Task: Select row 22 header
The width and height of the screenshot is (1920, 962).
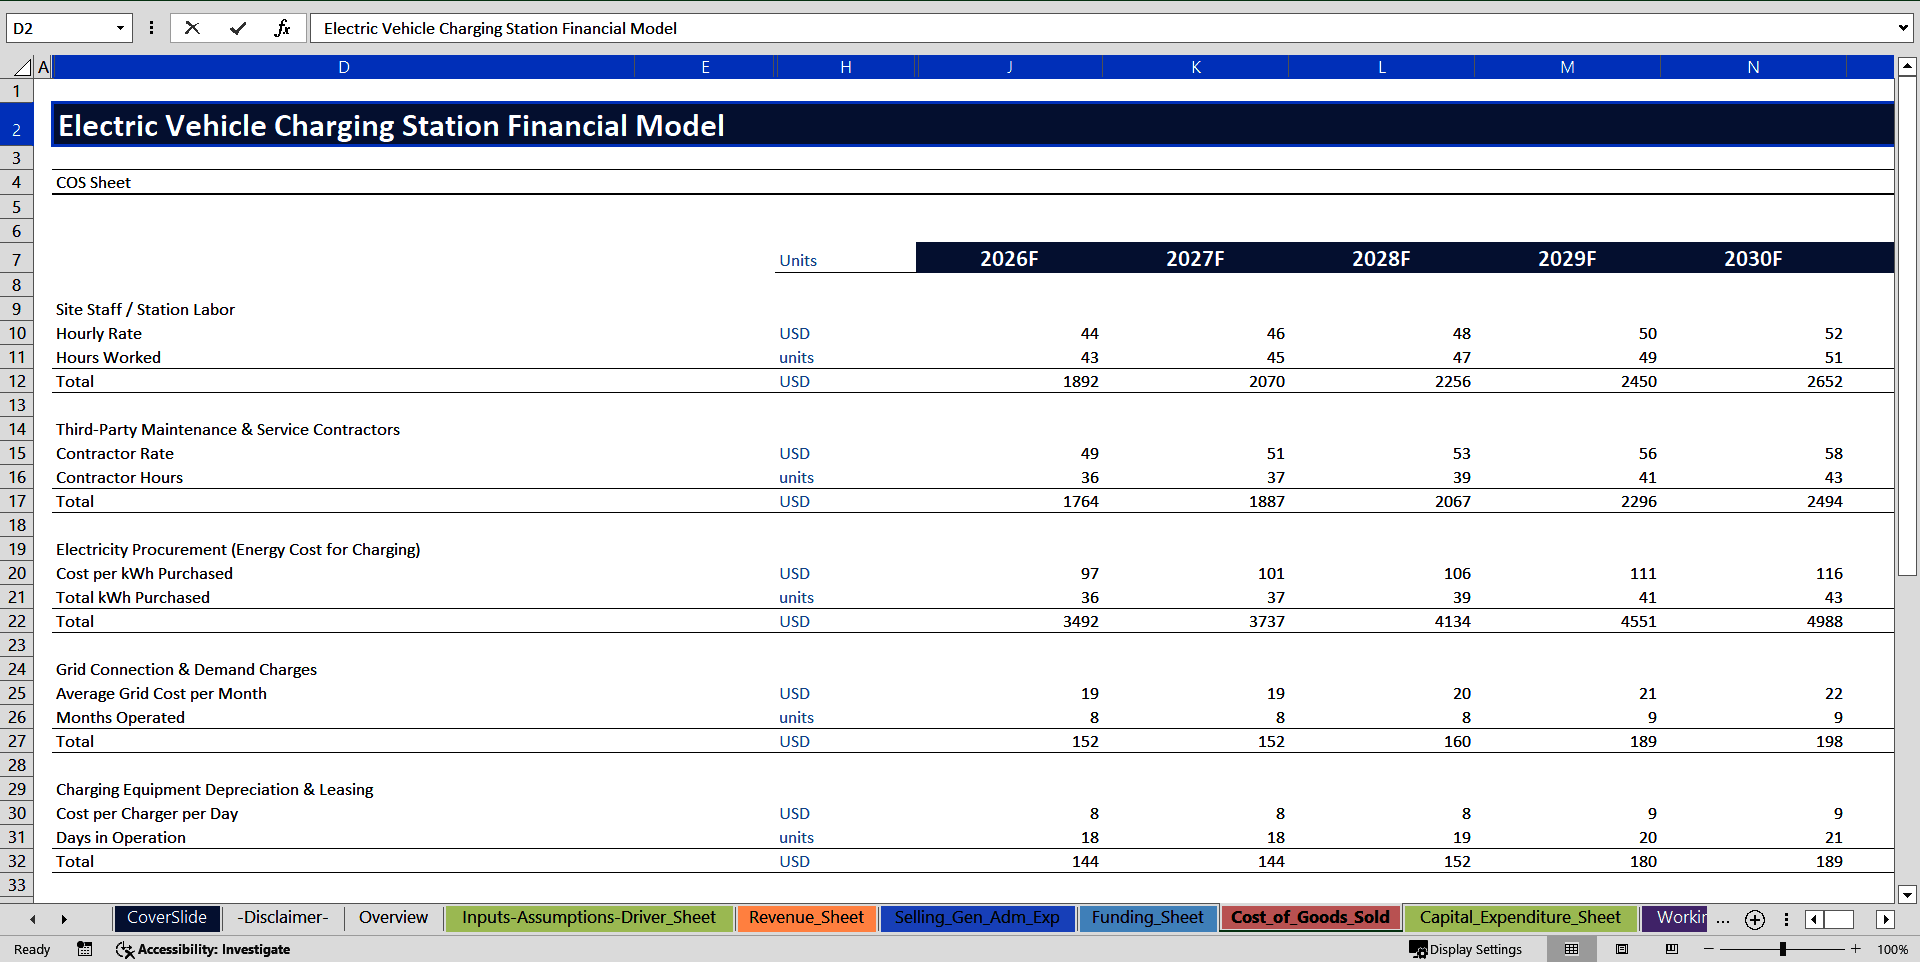Action: [17, 621]
